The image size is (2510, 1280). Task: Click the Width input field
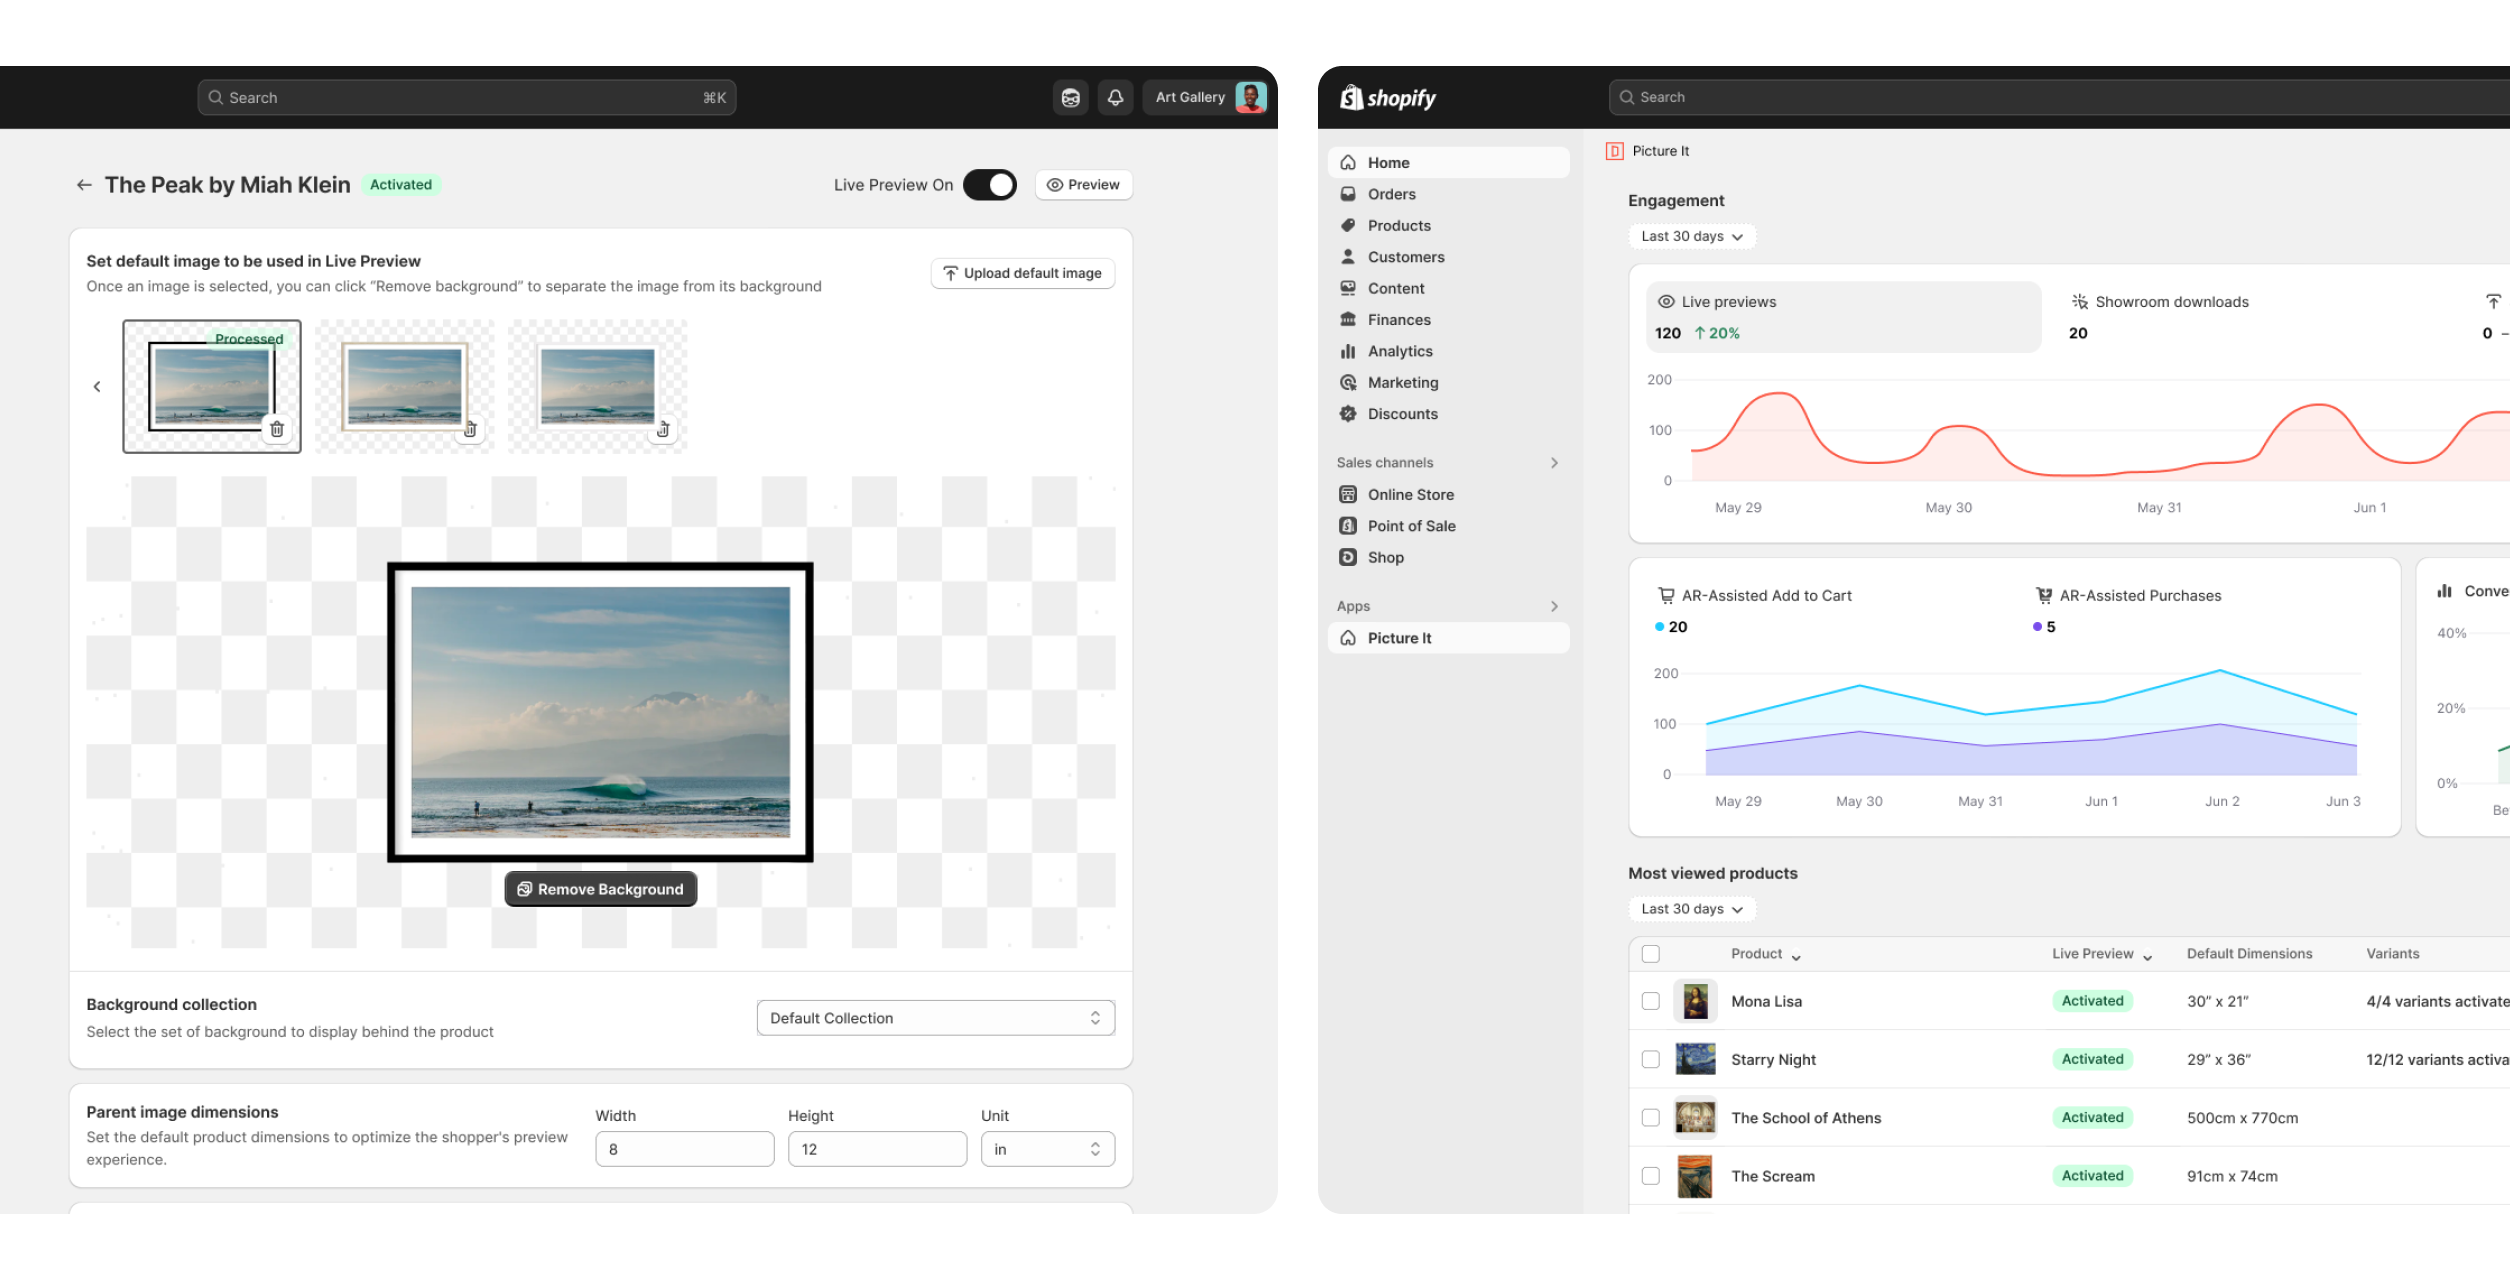coord(684,1149)
